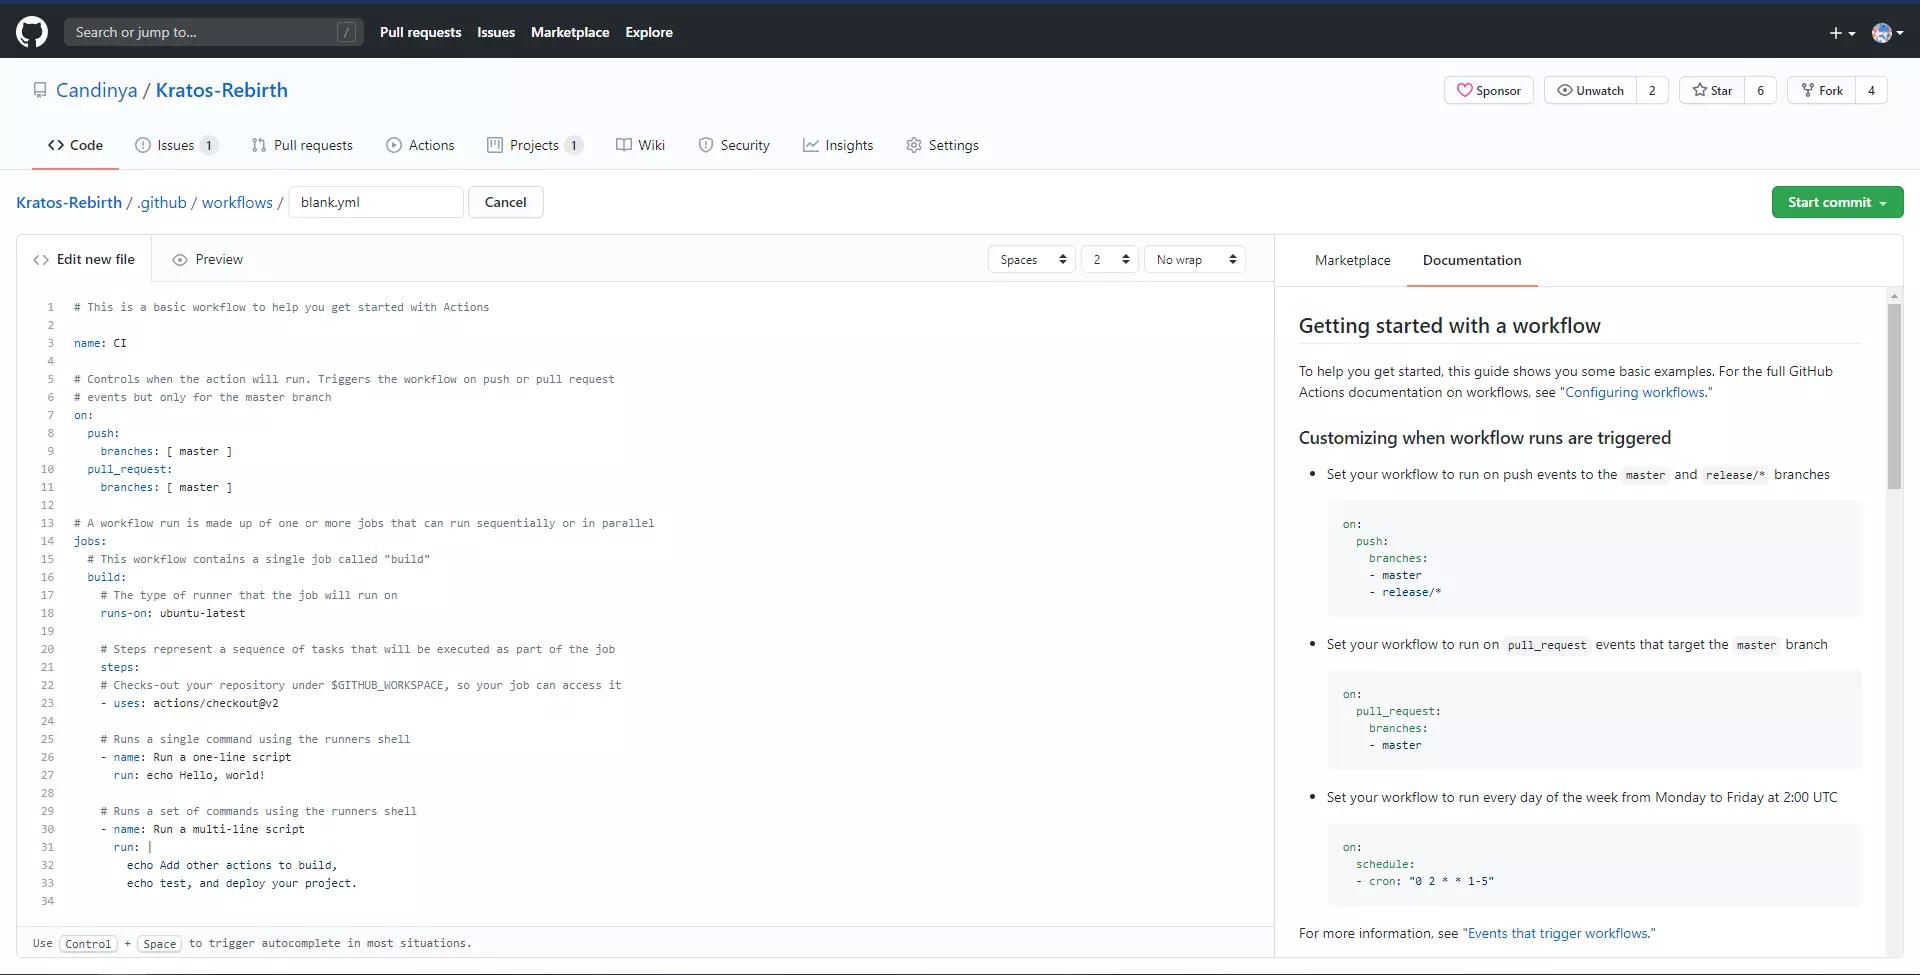The image size is (1920, 975).
Task: Open the plus create-new menu
Action: [1842, 33]
